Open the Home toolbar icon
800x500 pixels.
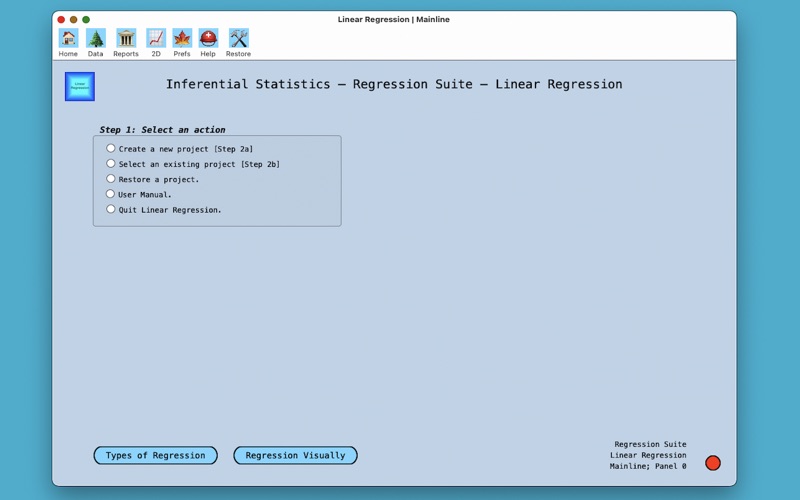pyautogui.click(x=68, y=38)
